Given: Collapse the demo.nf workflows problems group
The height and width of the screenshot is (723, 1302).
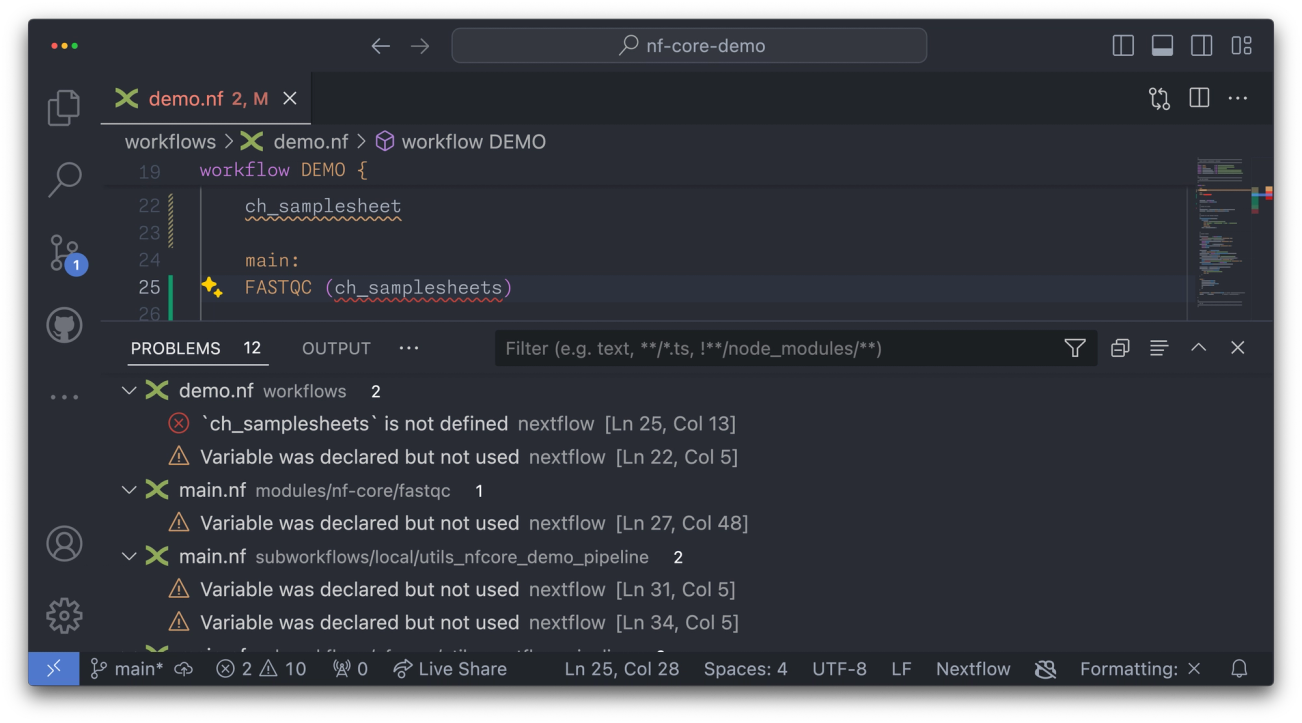Looking at the screenshot, I should click(x=129, y=391).
